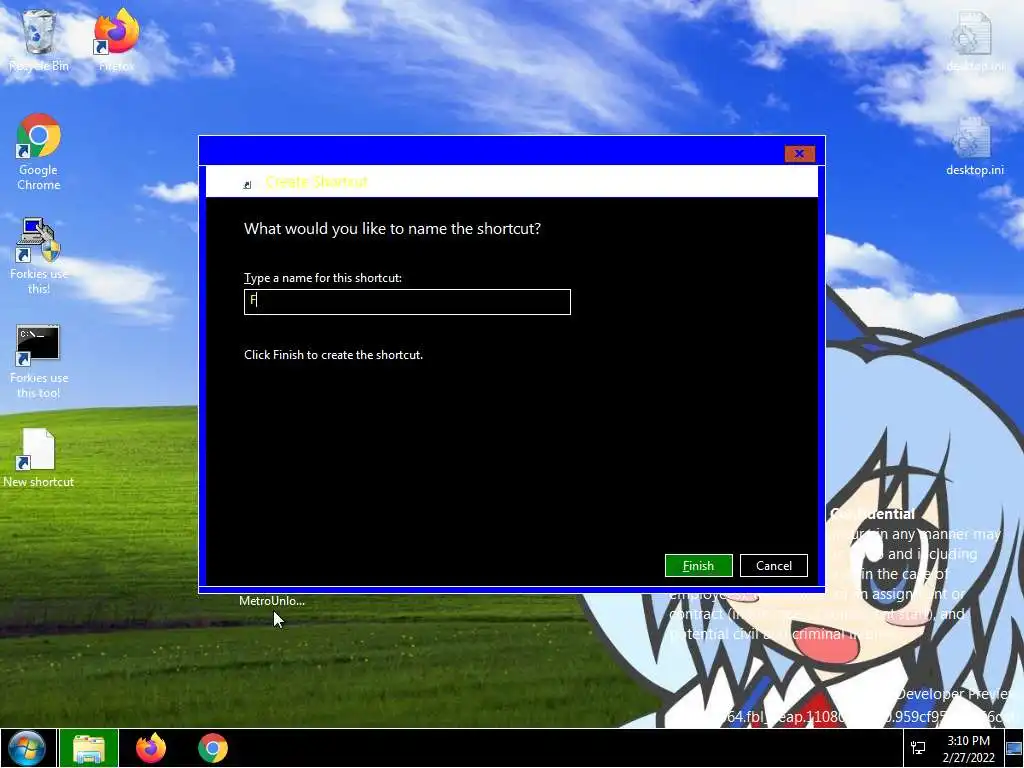The height and width of the screenshot is (768, 1024).
Task: Open the Start menu orb
Action: (x=27, y=748)
